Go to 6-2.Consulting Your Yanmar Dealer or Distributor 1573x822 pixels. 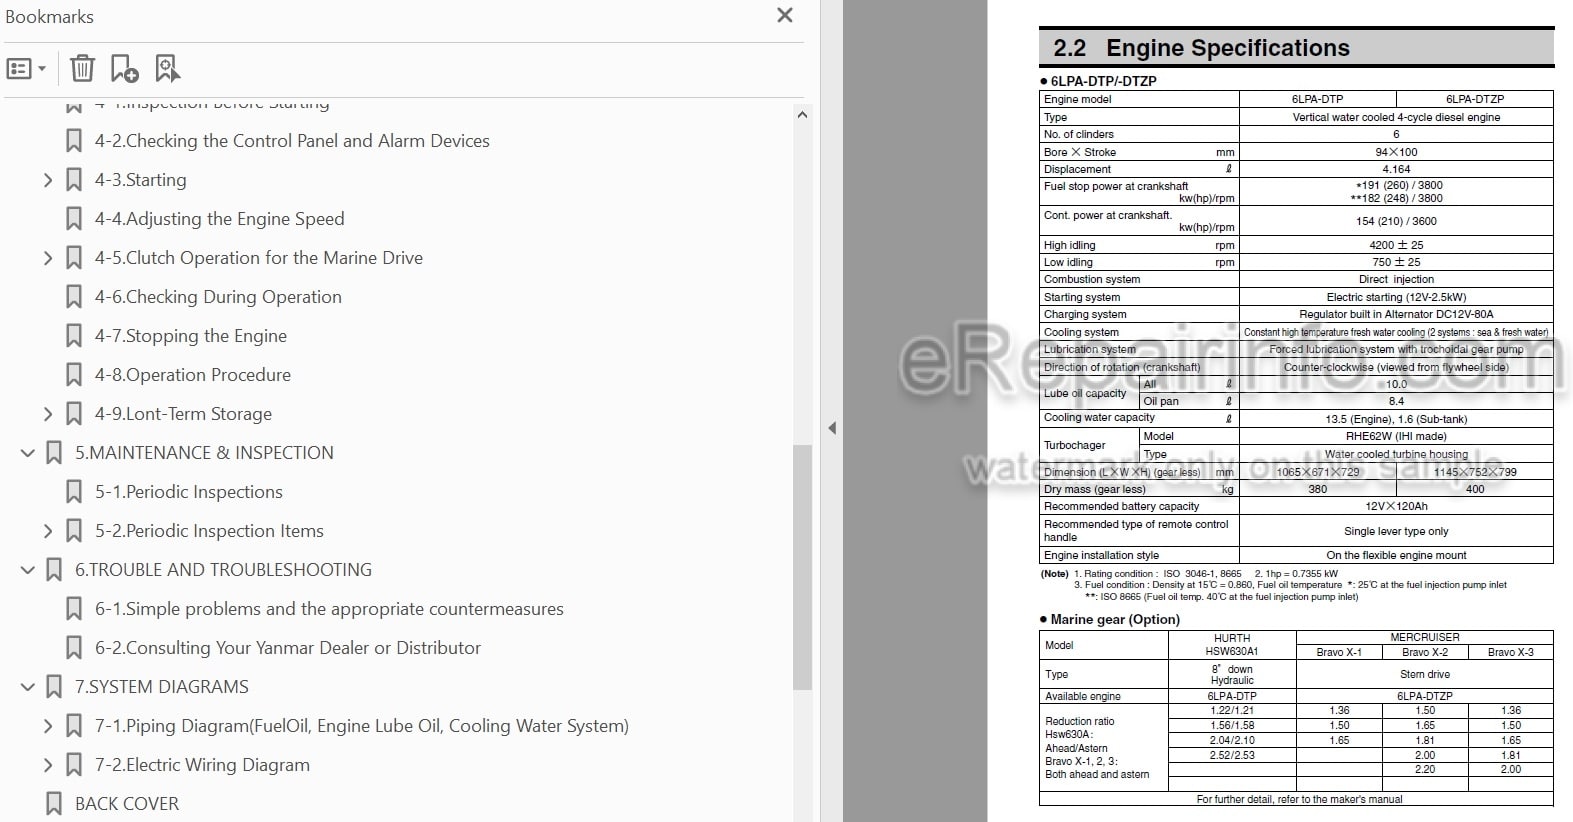click(288, 648)
